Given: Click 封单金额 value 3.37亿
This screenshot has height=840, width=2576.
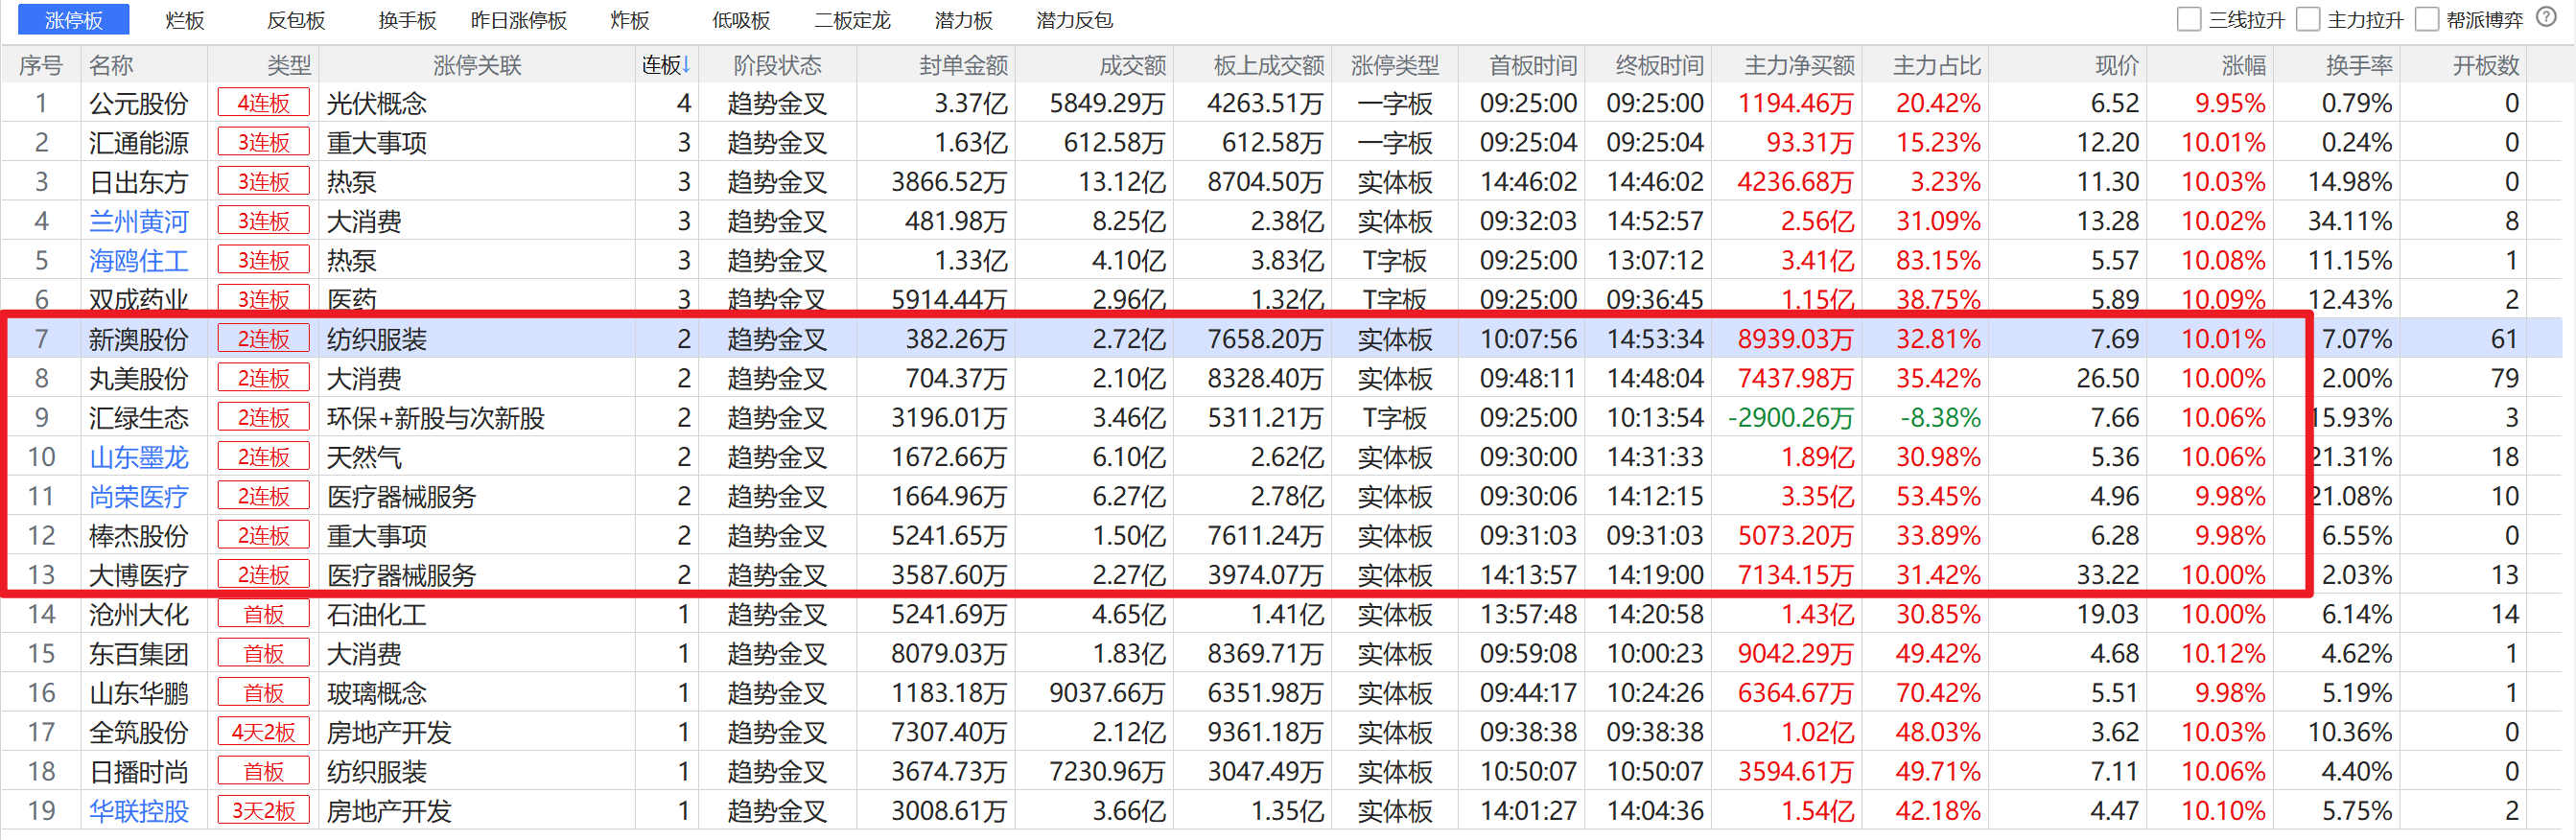Looking at the screenshot, I should [x=971, y=103].
